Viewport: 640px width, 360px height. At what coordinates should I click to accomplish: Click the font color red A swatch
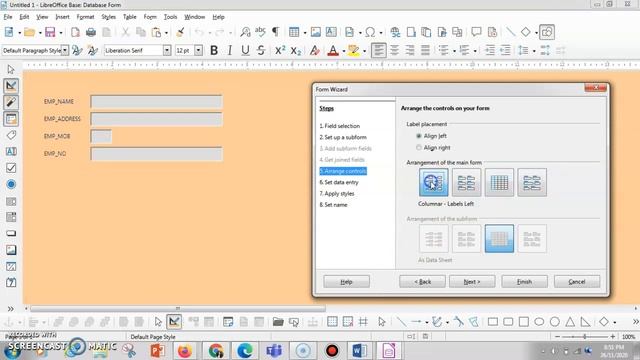pos(333,51)
